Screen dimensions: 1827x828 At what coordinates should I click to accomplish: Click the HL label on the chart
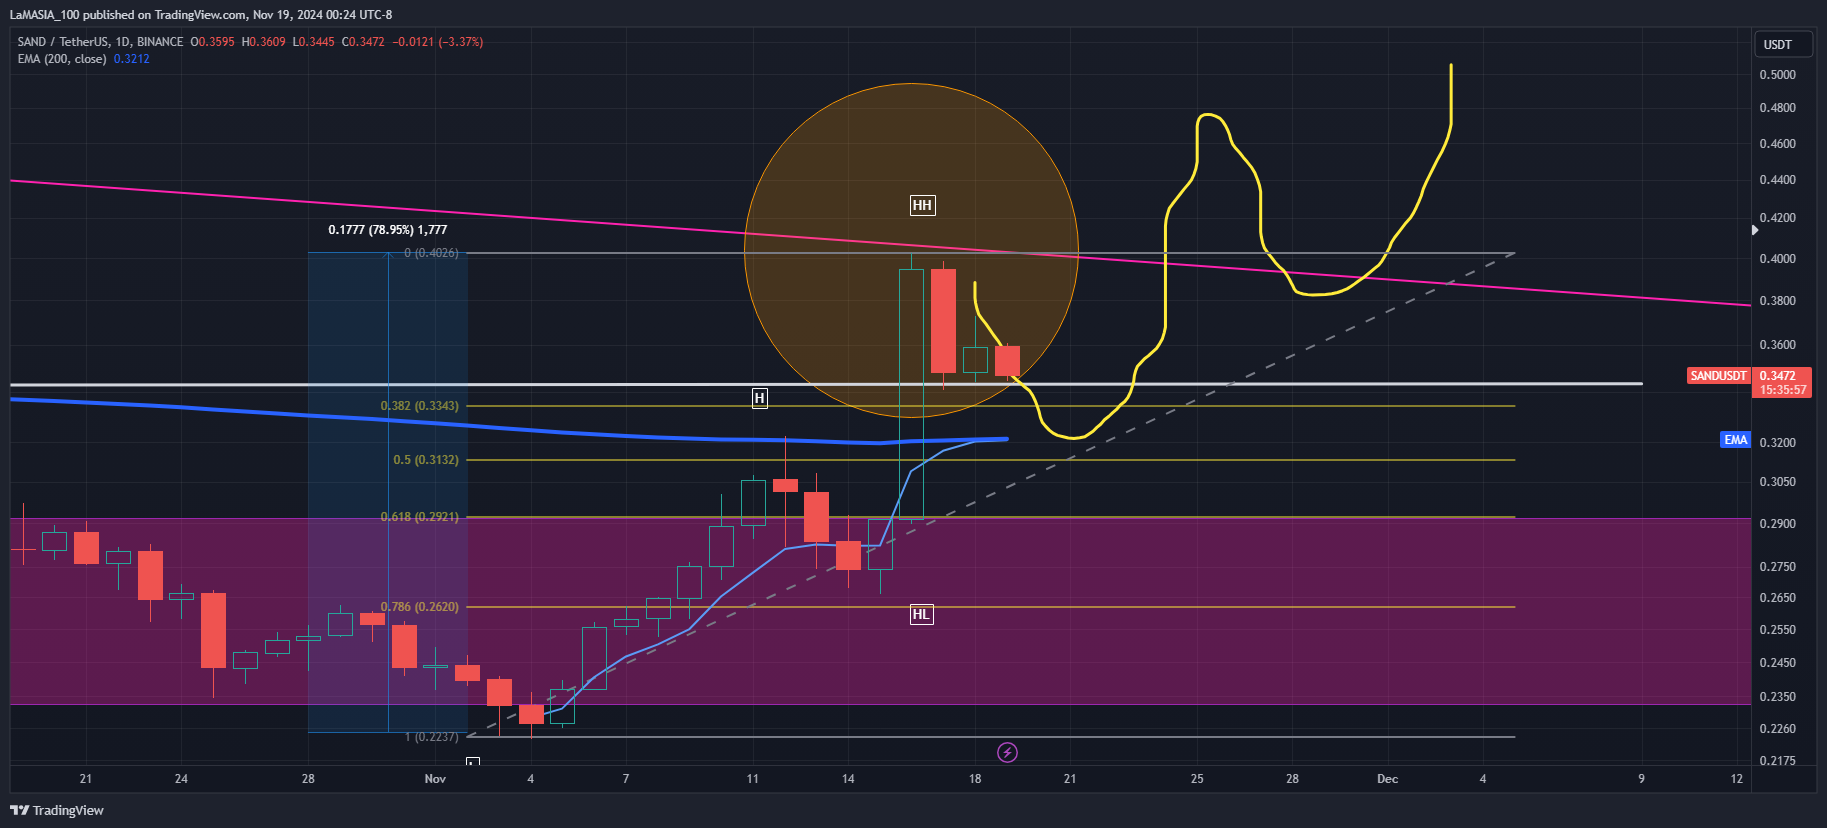tap(921, 614)
